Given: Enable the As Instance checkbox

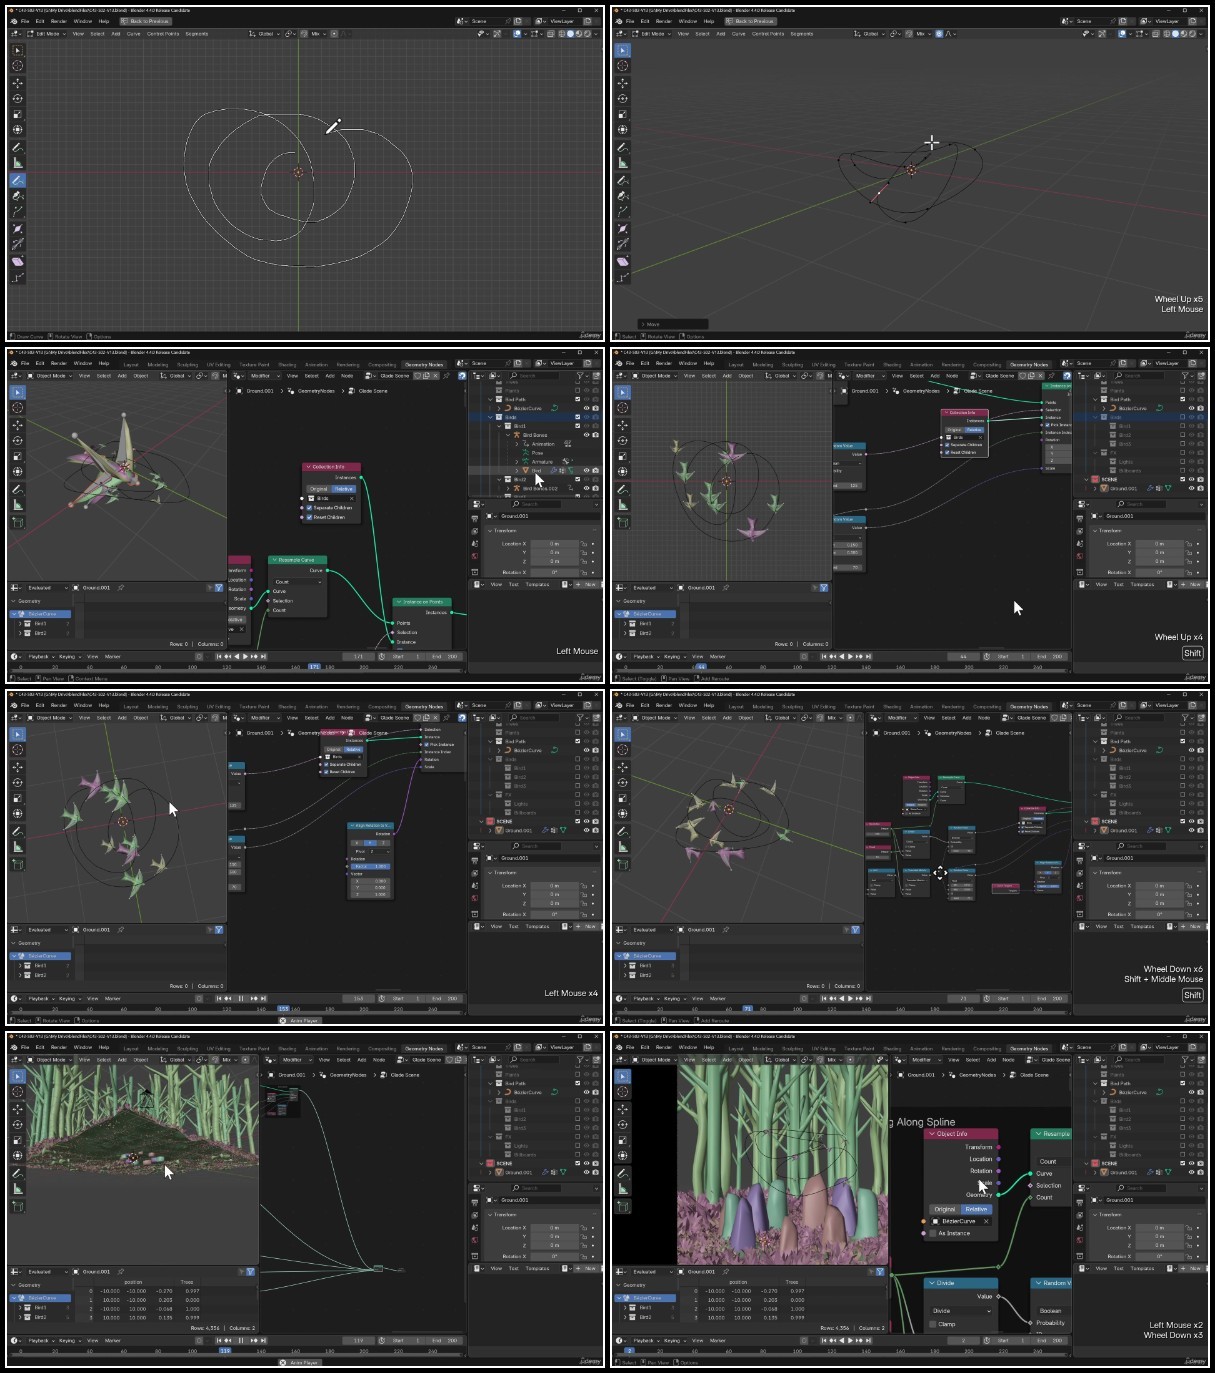Looking at the screenshot, I should pyautogui.click(x=934, y=1233).
